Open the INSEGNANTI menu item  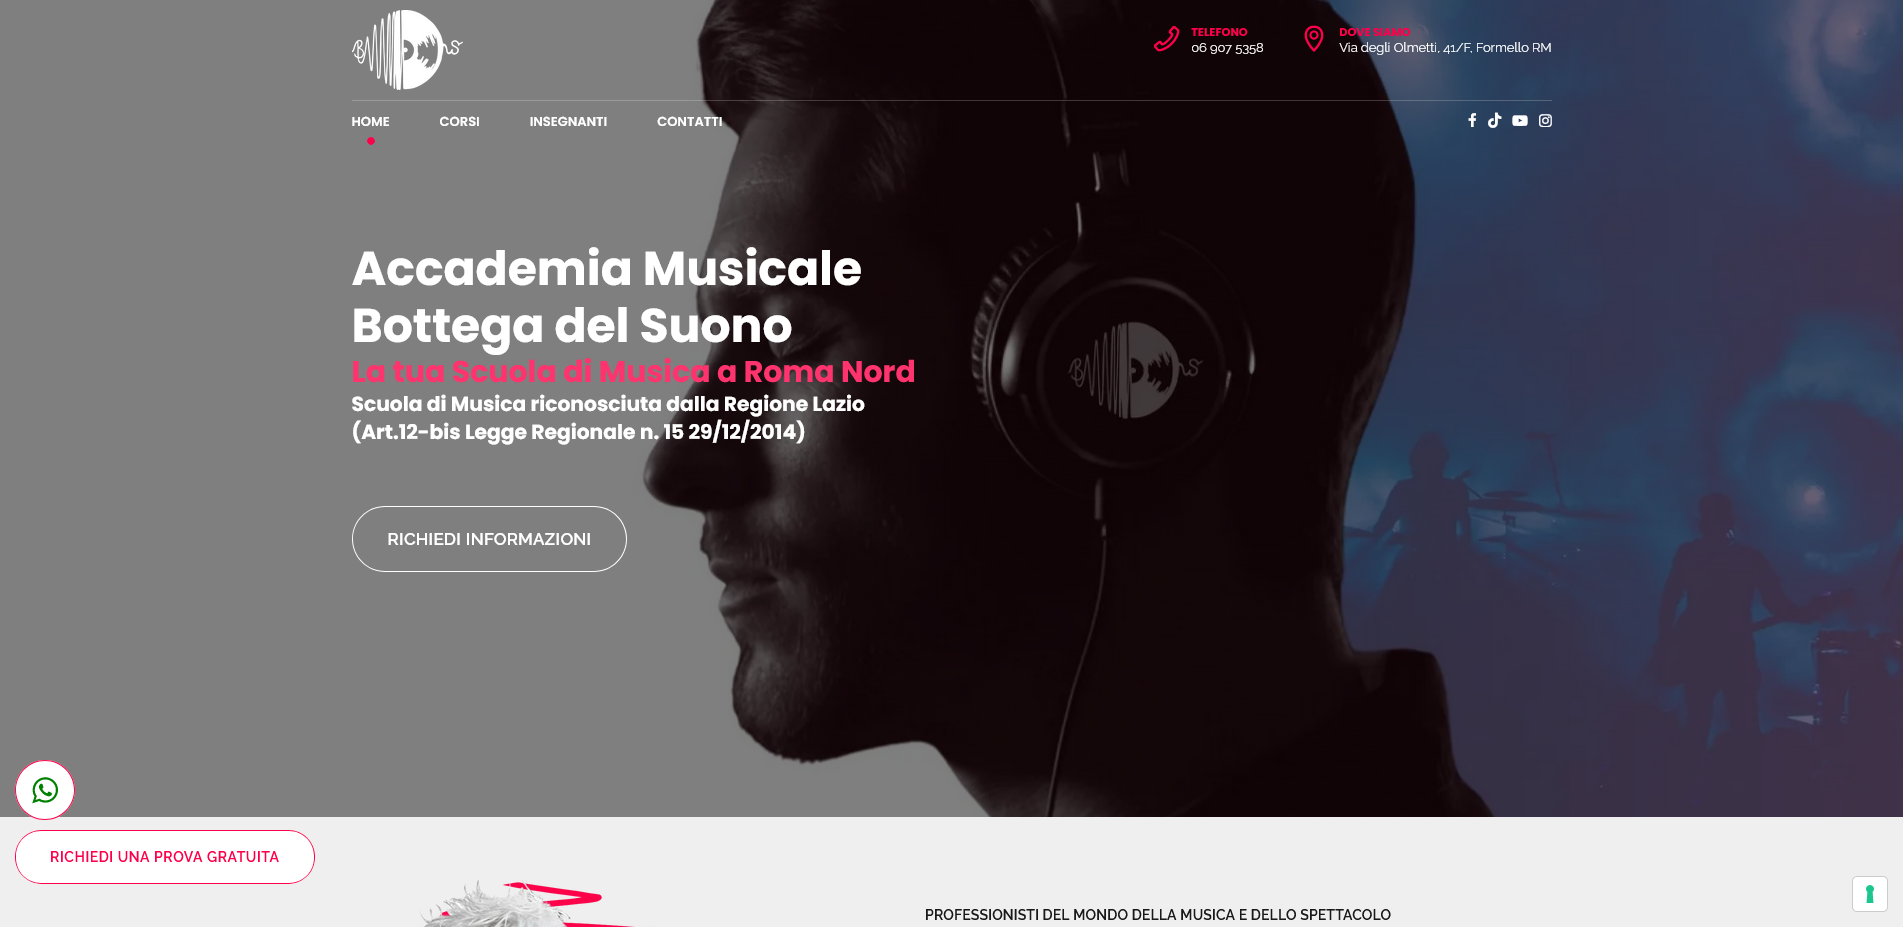point(568,121)
